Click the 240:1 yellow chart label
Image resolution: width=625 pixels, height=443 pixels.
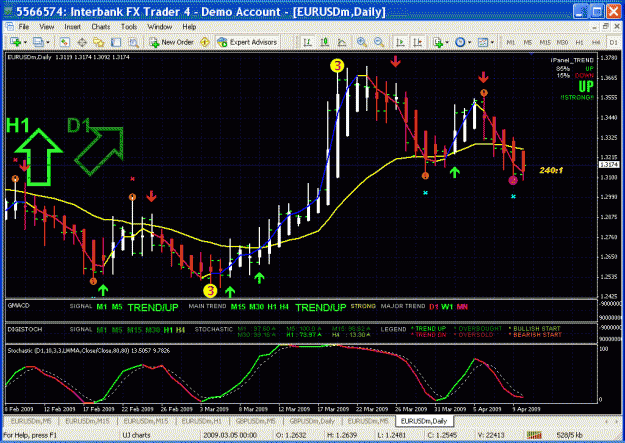551,171
